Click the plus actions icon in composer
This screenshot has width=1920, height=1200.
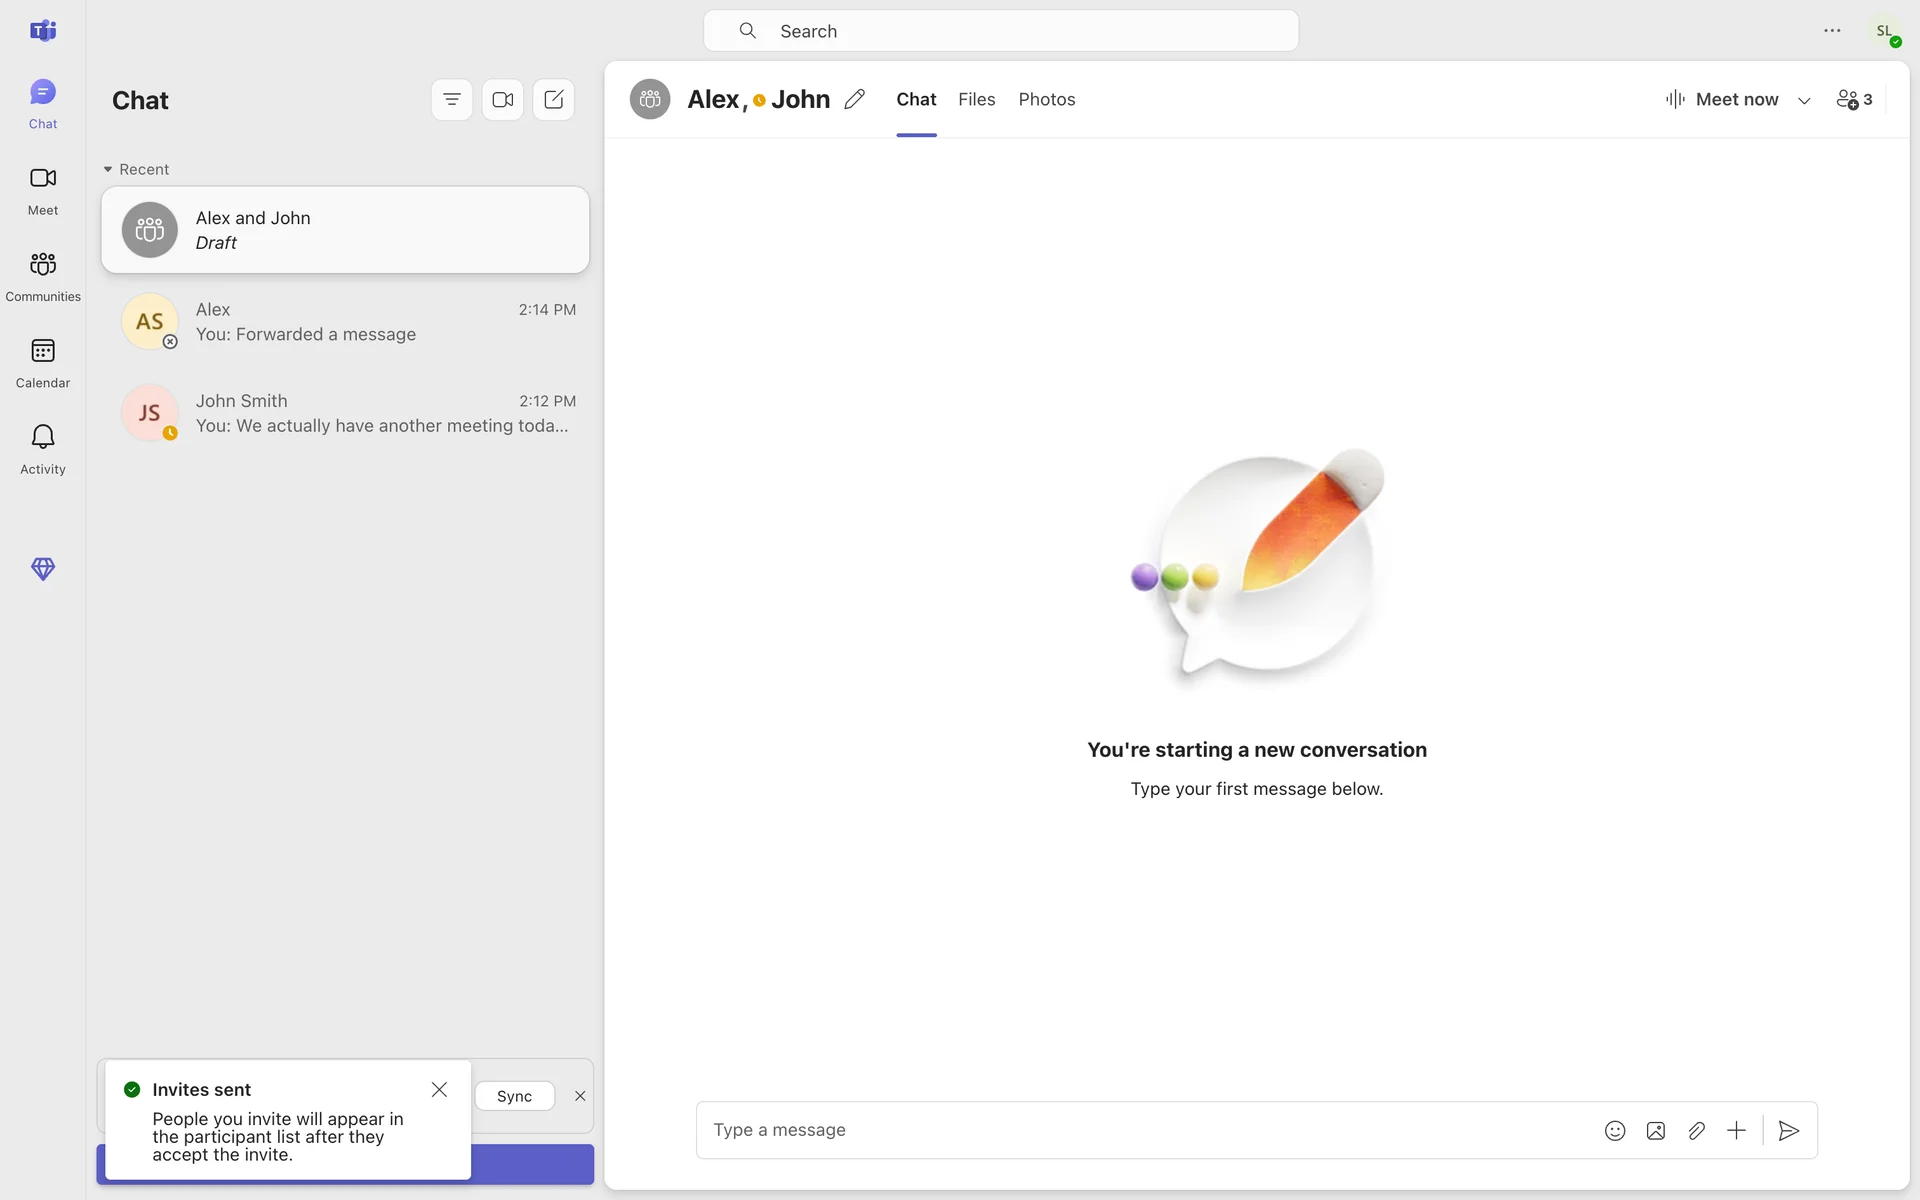coord(1736,1130)
